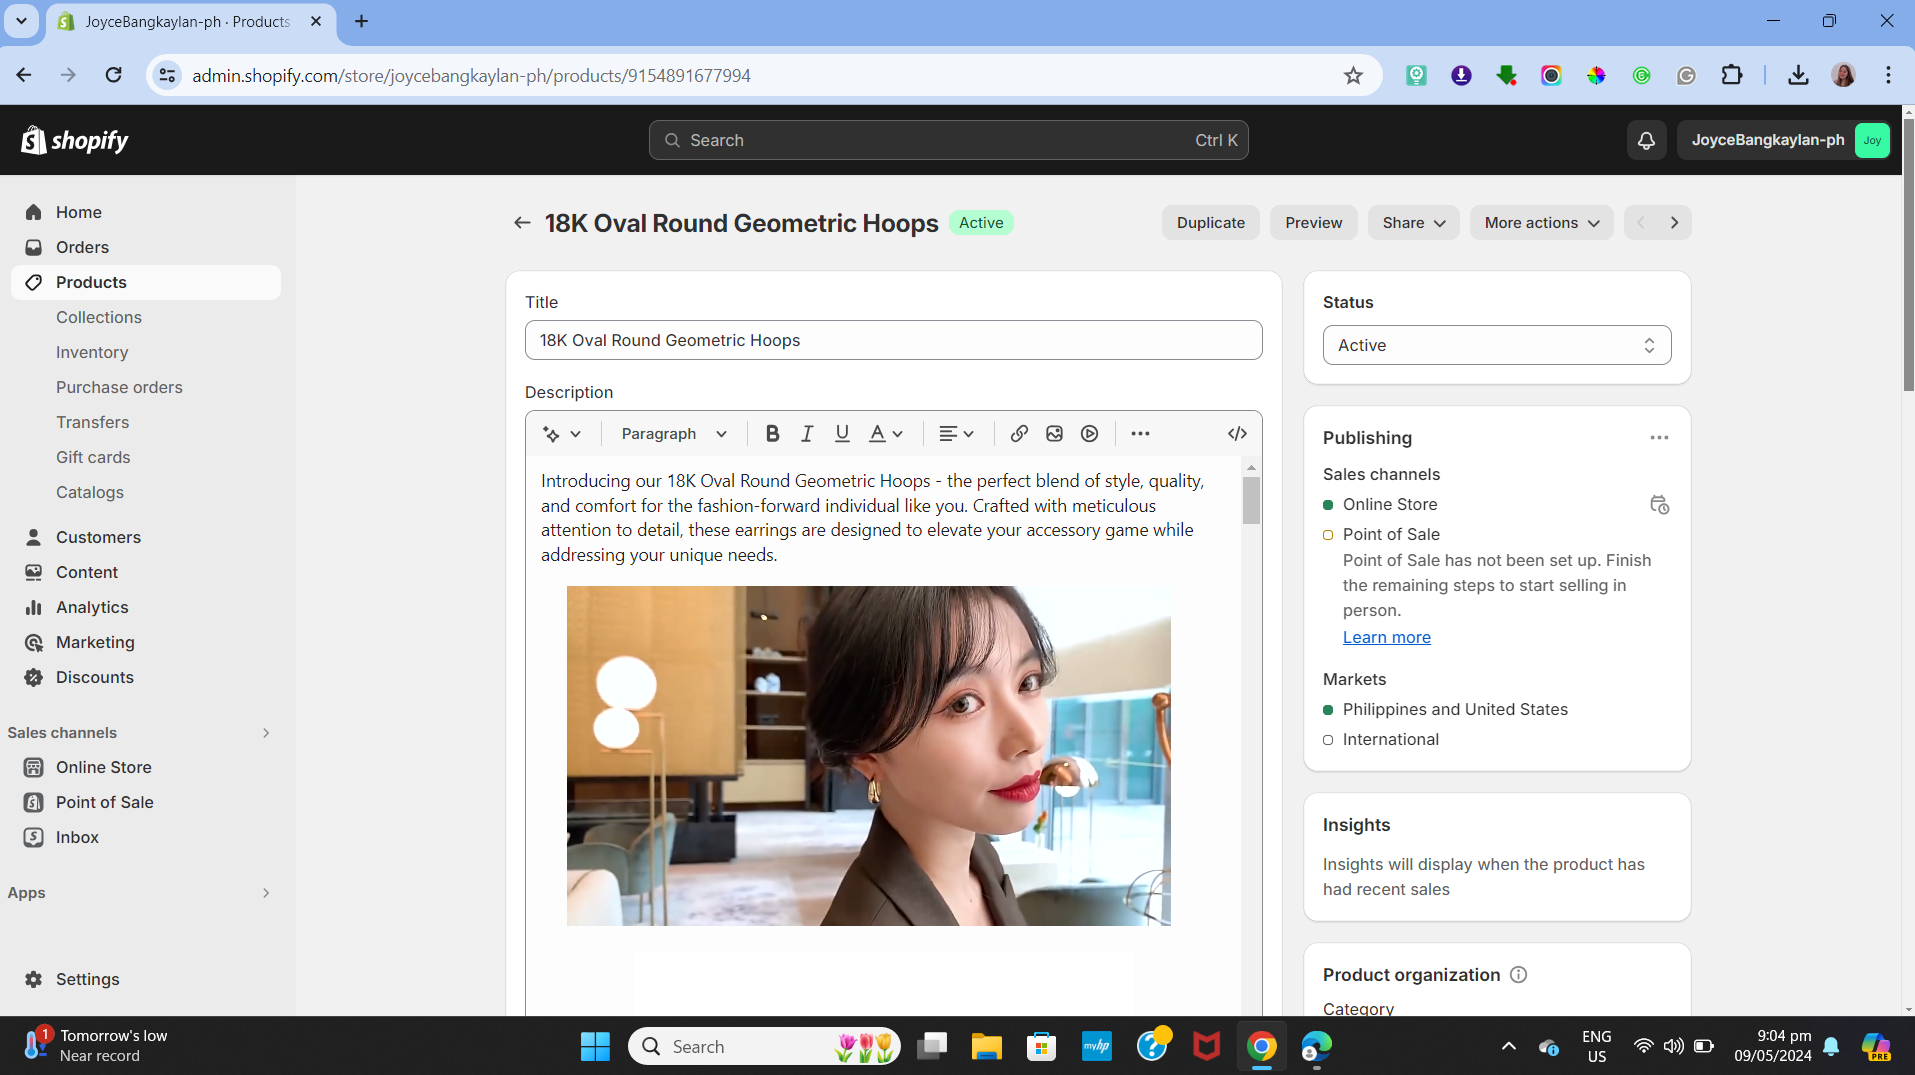1915x1075 pixels.
Task: Click into the product Title field
Action: 893,340
